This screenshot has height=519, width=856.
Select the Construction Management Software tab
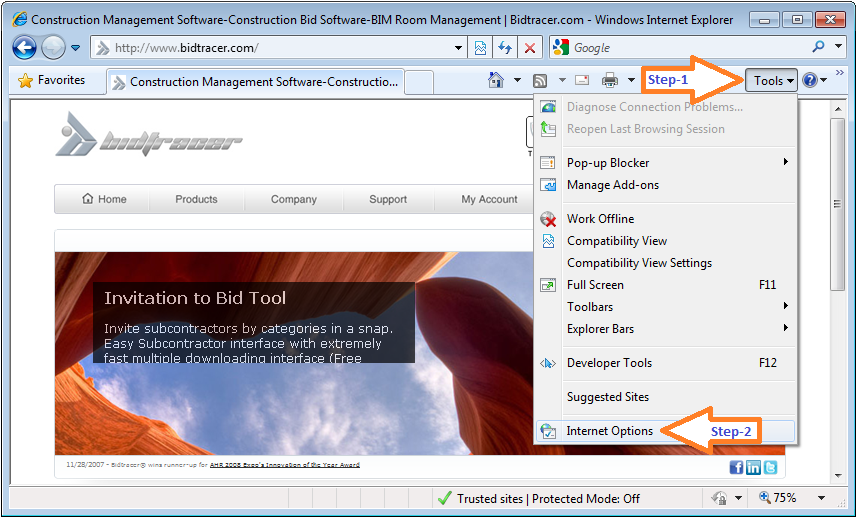(x=255, y=82)
